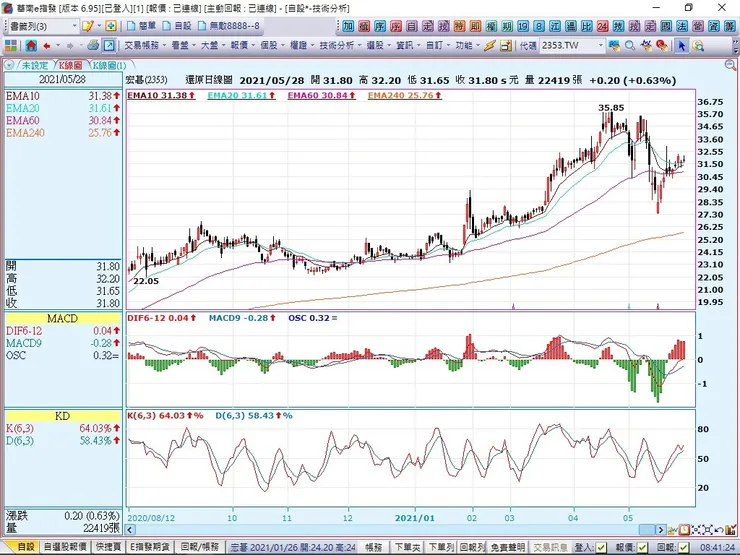Expand the 技術分析 menu
740x555 pixels.
click(340, 46)
